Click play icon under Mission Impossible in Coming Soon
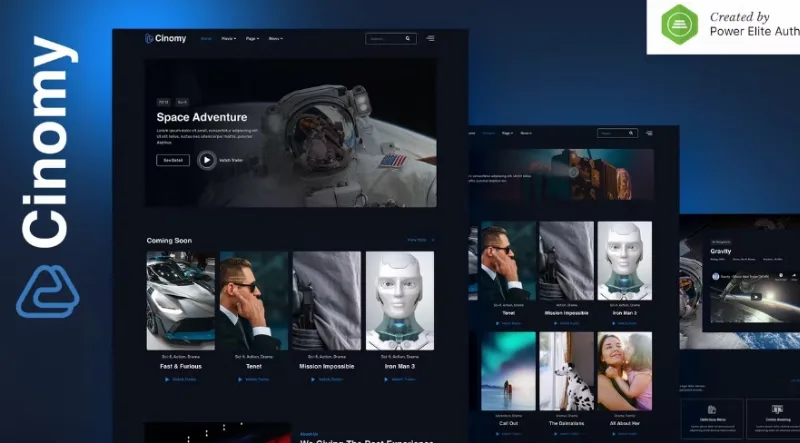Image resolution: width=800 pixels, height=443 pixels. tap(313, 380)
